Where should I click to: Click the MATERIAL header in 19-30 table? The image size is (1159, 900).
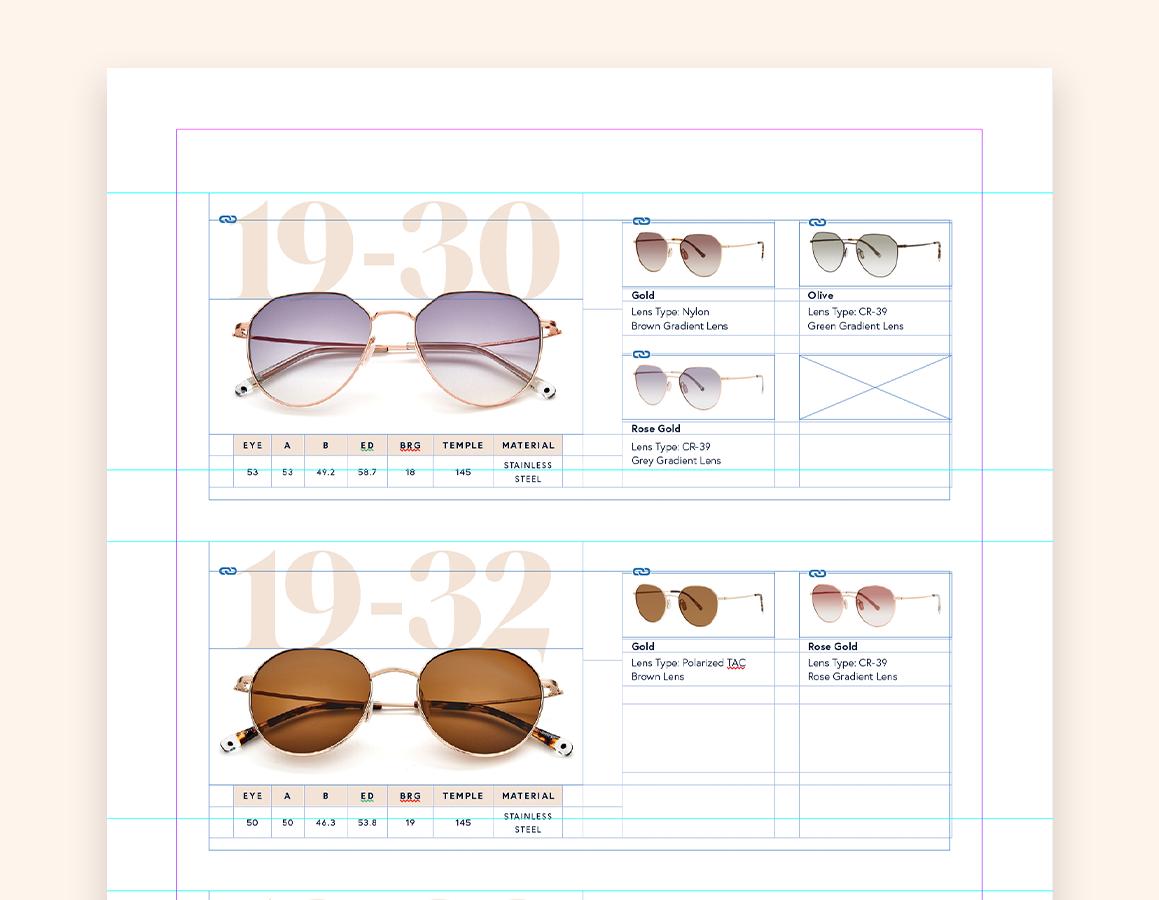coord(528,446)
